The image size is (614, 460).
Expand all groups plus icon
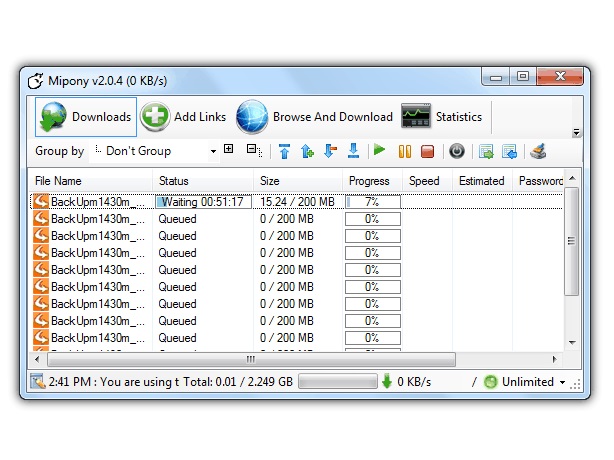pos(229,149)
